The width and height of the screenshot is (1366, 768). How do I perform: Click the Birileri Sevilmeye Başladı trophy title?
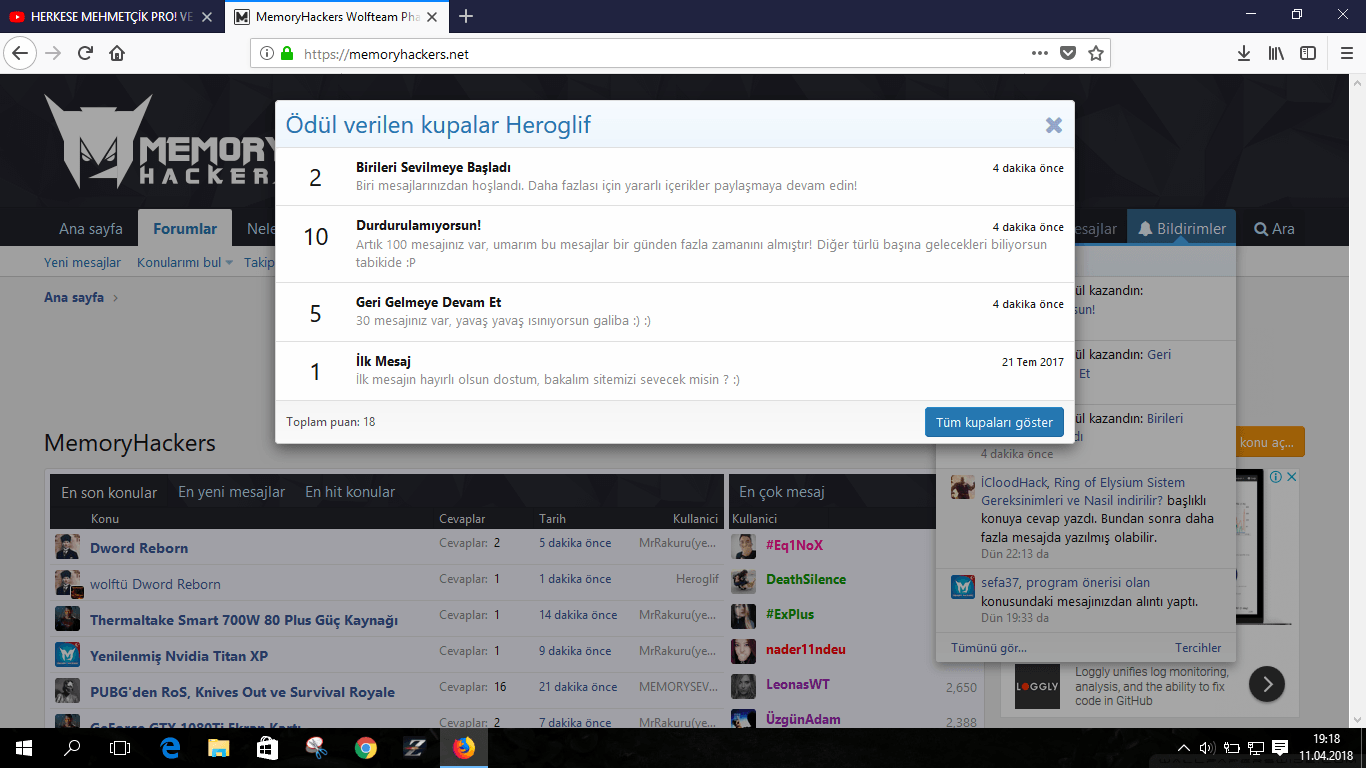pyautogui.click(x=433, y=167)
